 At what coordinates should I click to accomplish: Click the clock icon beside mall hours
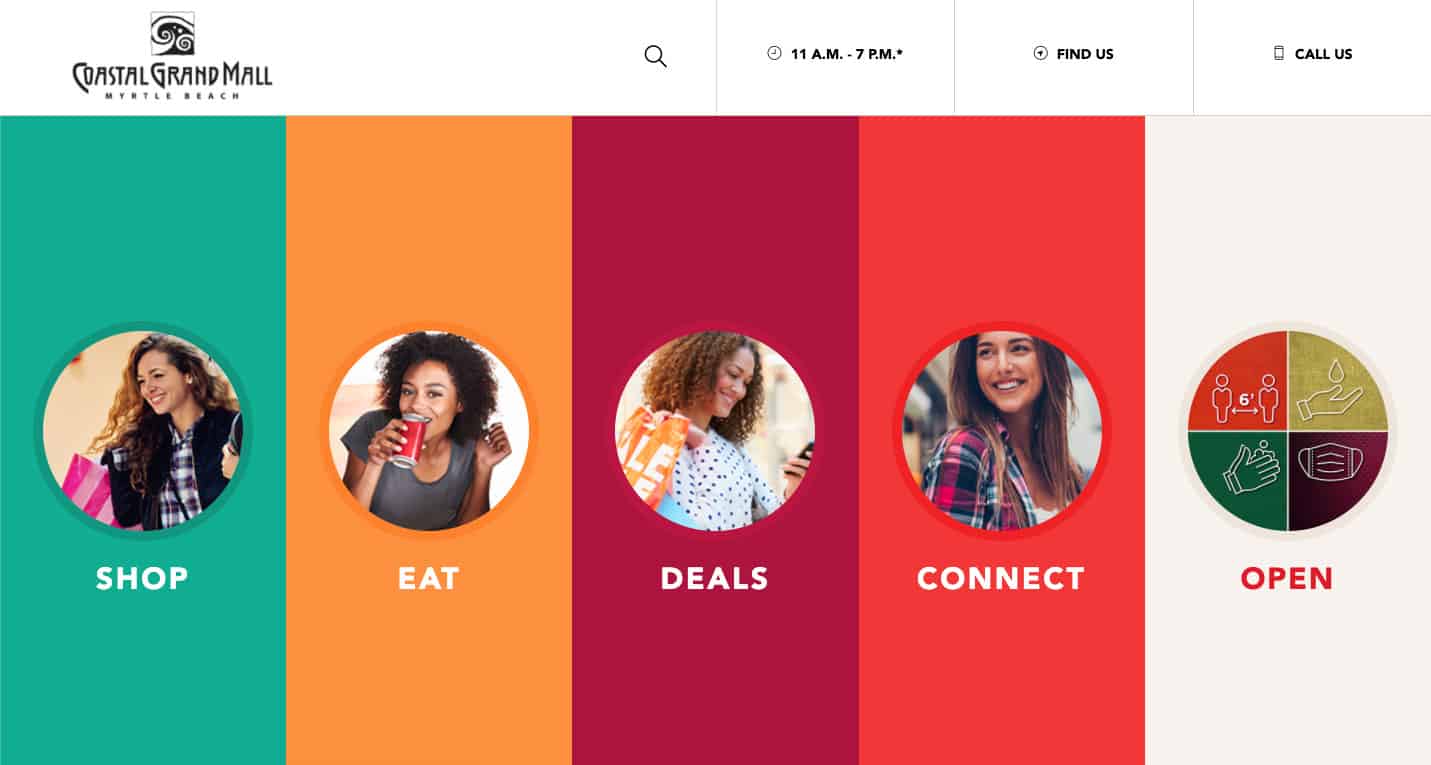pyautogui.click(x=774, y=54)
